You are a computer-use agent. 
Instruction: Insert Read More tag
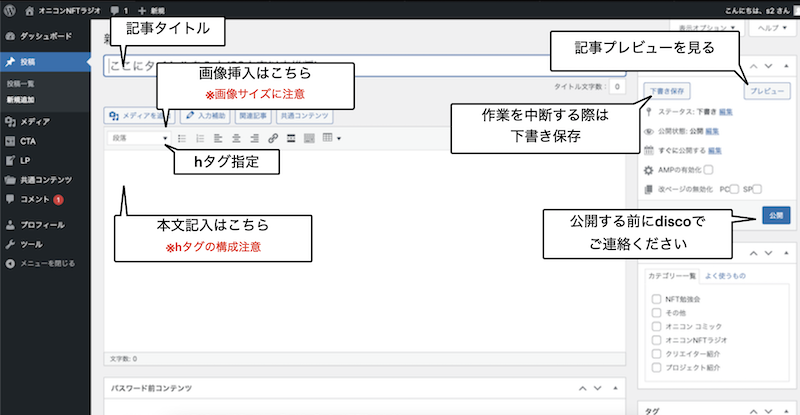tap(291, 138)
